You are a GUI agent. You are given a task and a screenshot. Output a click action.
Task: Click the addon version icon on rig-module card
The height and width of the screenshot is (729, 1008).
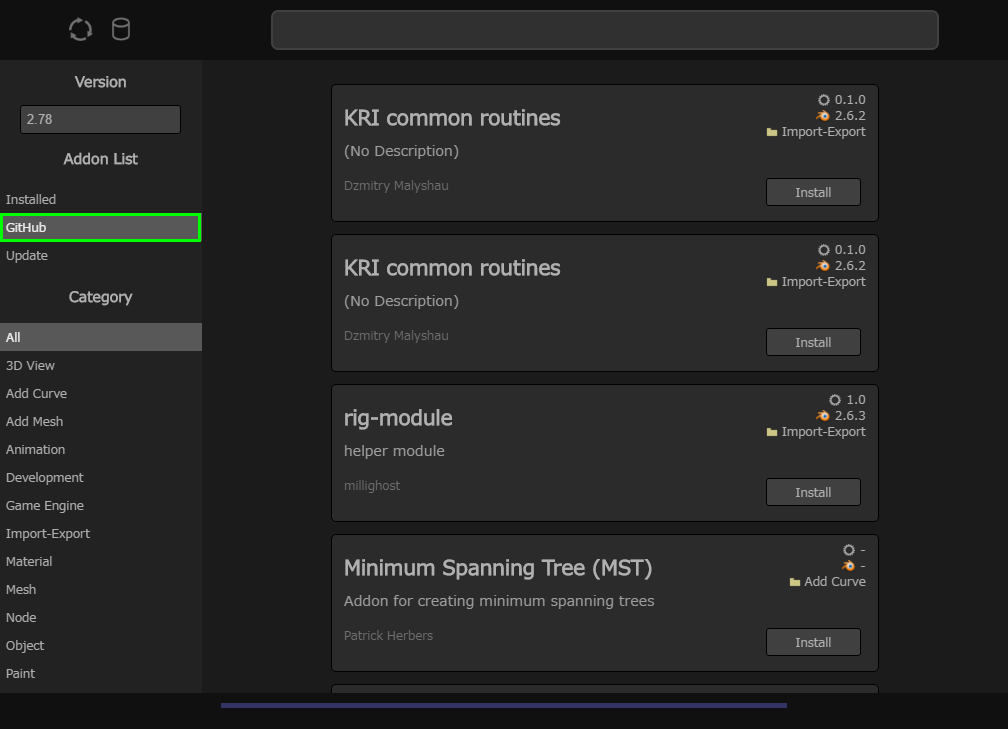pos(834,400)
